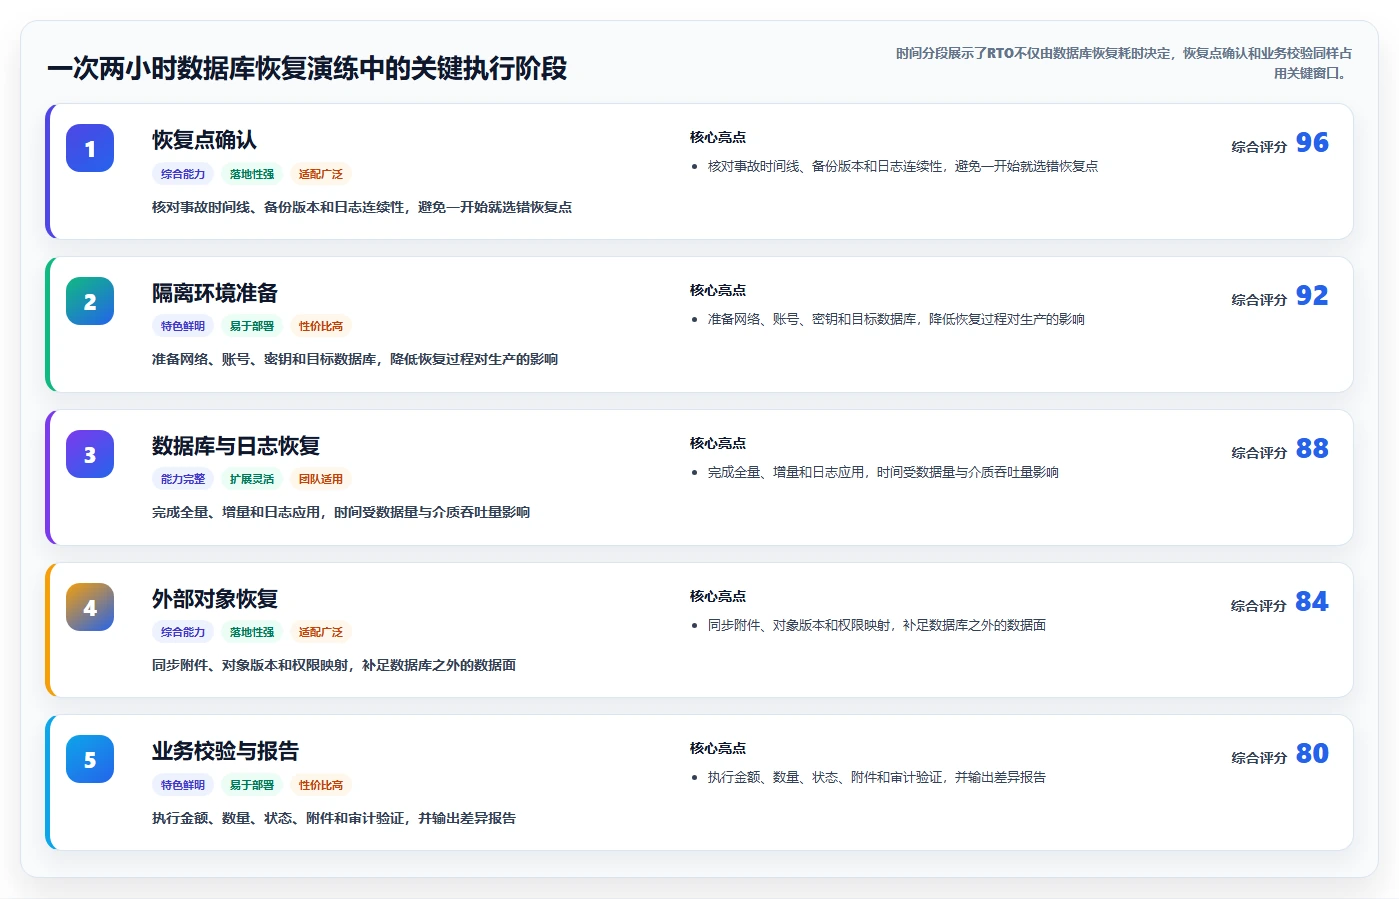Click the score value 92
Viewport: 1399px width, 899px height.
[x=1312, y=296]
